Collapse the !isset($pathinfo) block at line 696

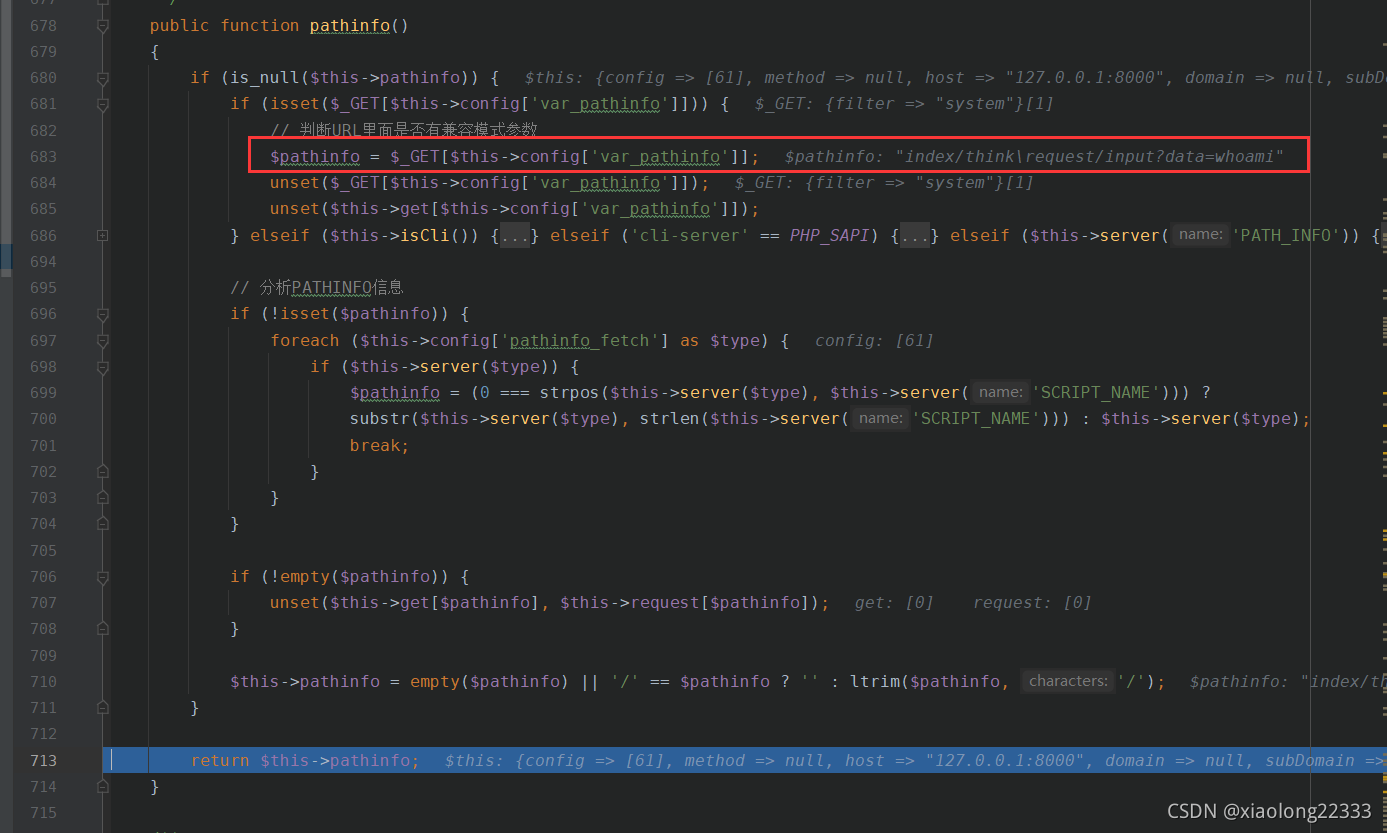pos(102,314)
